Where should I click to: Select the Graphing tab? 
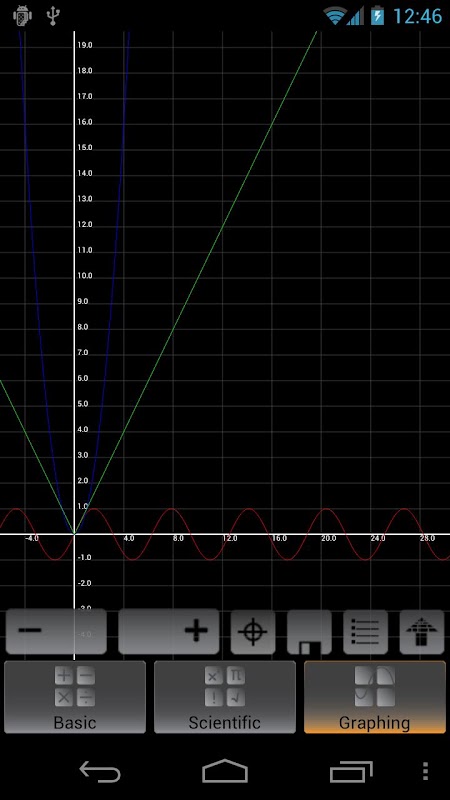point(375,697)
